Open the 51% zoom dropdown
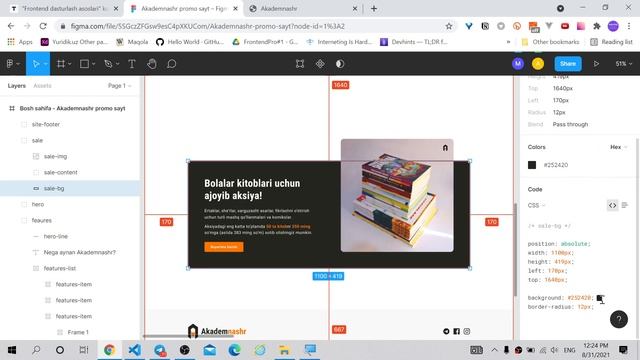640x360 pixels. pos(624,64)
